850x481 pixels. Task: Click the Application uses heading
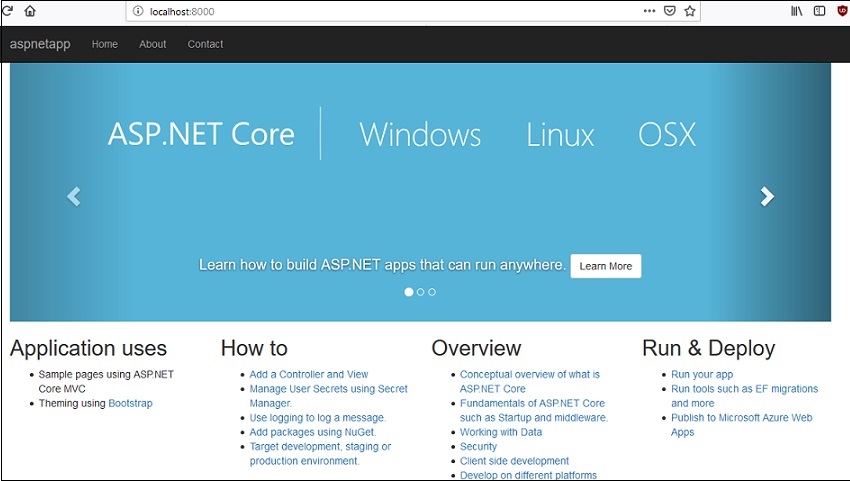click(88, 348)
